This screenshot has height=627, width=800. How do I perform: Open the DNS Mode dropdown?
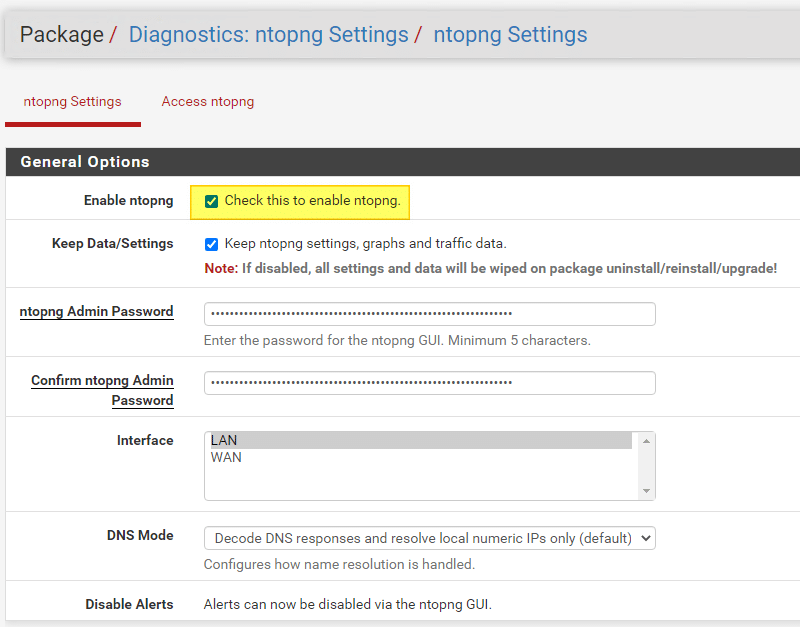coord(429,538)
